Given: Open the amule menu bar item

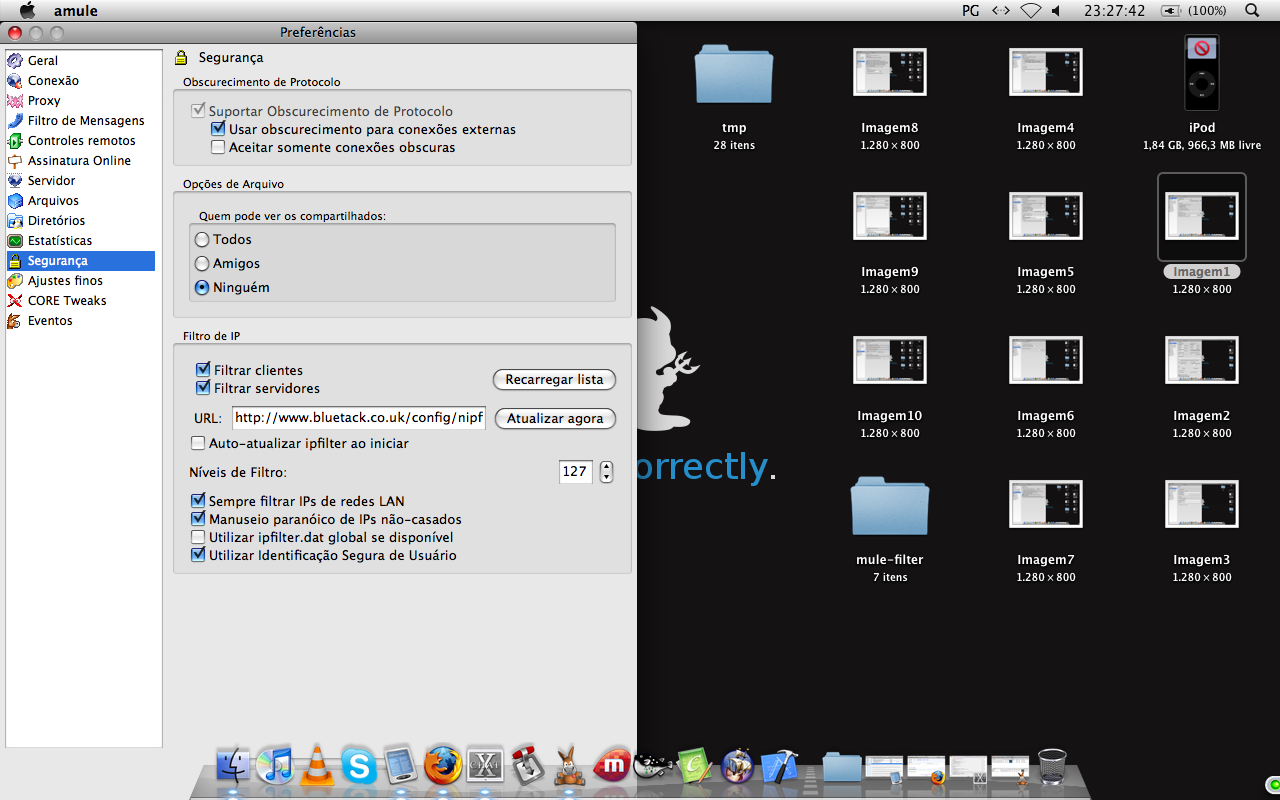Looking at the screenshot, I should (x=75, y=10).
